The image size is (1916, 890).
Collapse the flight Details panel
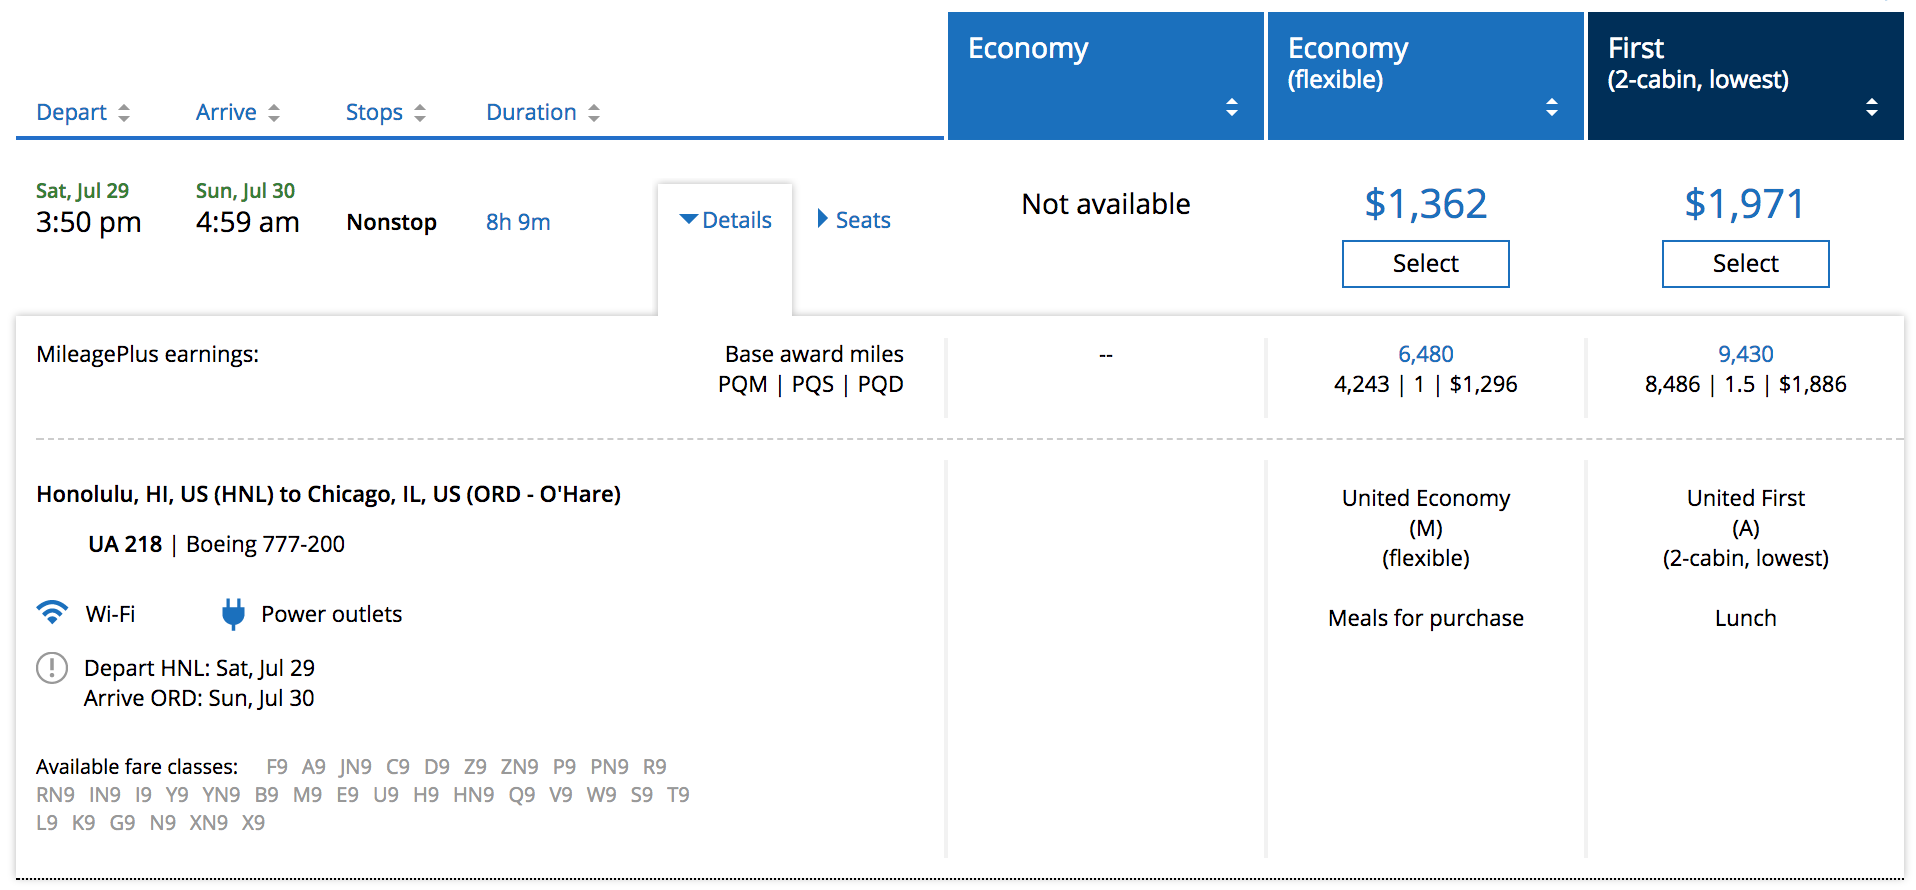click(x=726, y=220)
